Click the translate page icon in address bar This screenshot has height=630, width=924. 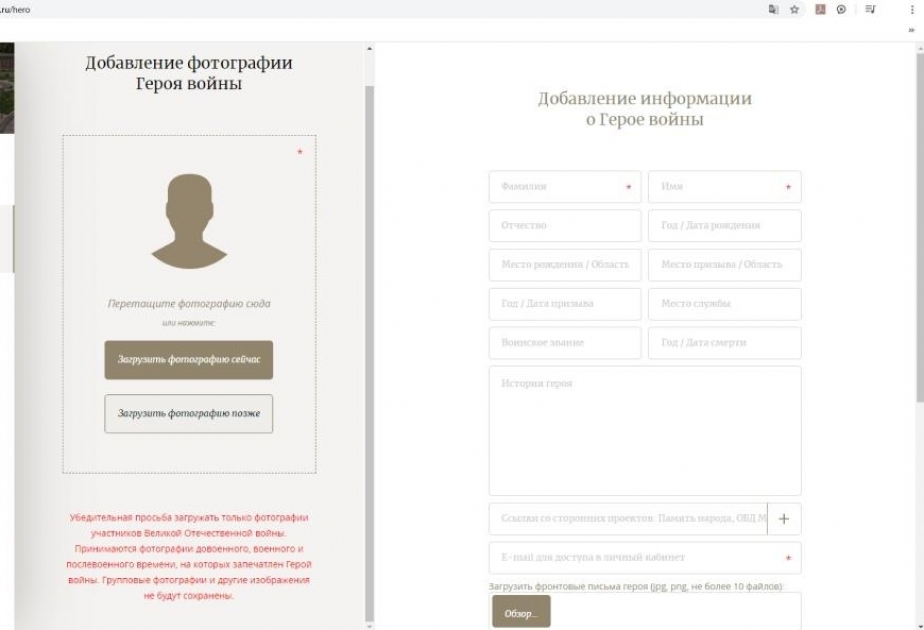click(x=773, y=9)
